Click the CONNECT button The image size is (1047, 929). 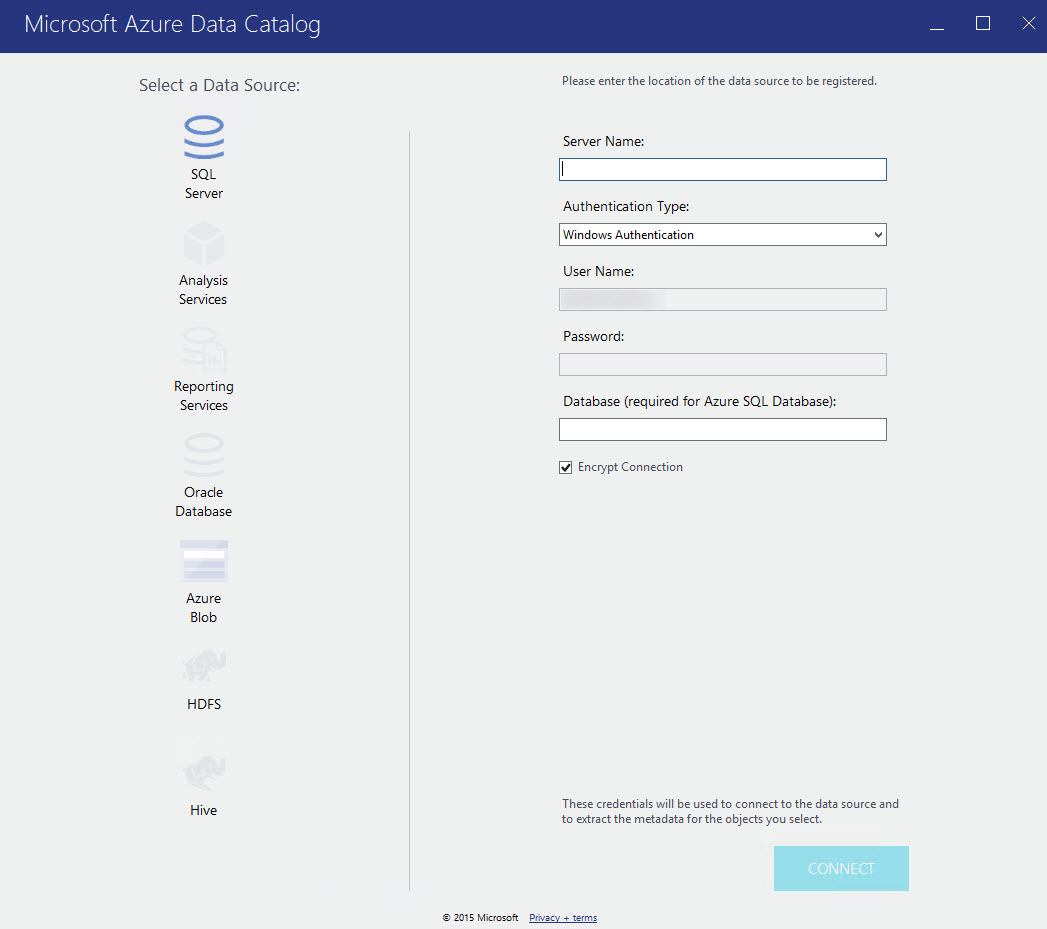[x=841, y=868]
